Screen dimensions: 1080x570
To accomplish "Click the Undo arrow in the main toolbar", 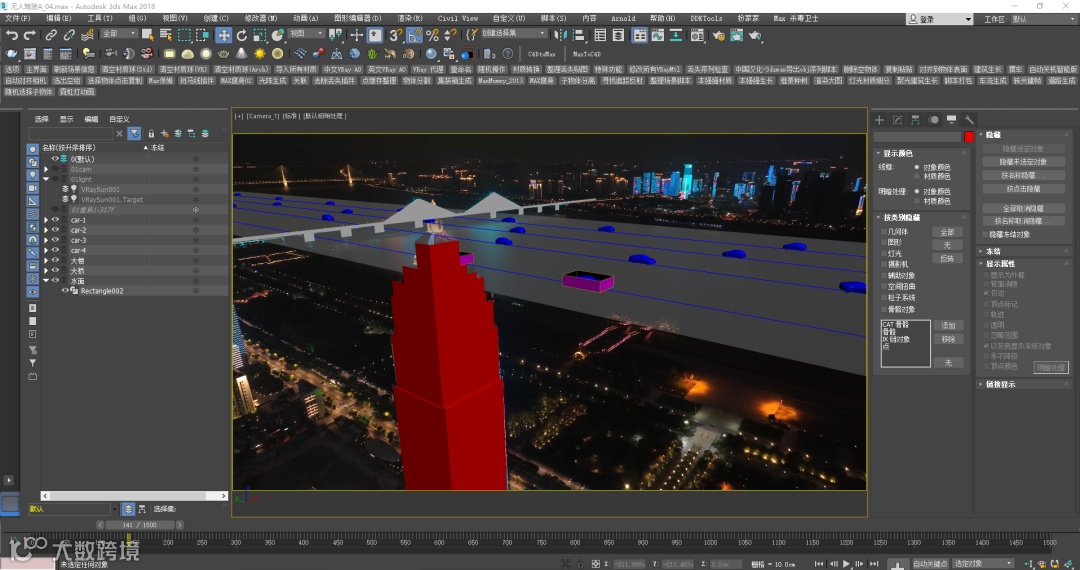I will coord(12,35).
